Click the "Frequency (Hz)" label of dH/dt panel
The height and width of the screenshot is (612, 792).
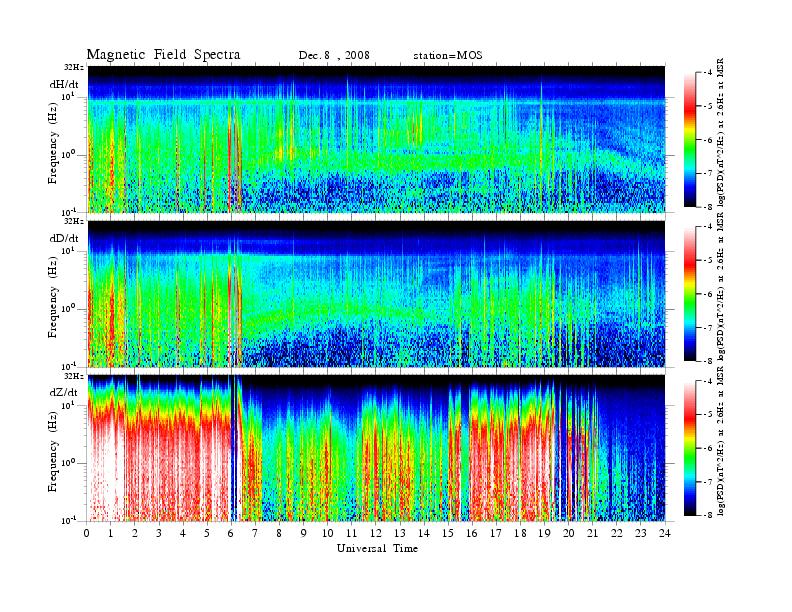[54, 143]
